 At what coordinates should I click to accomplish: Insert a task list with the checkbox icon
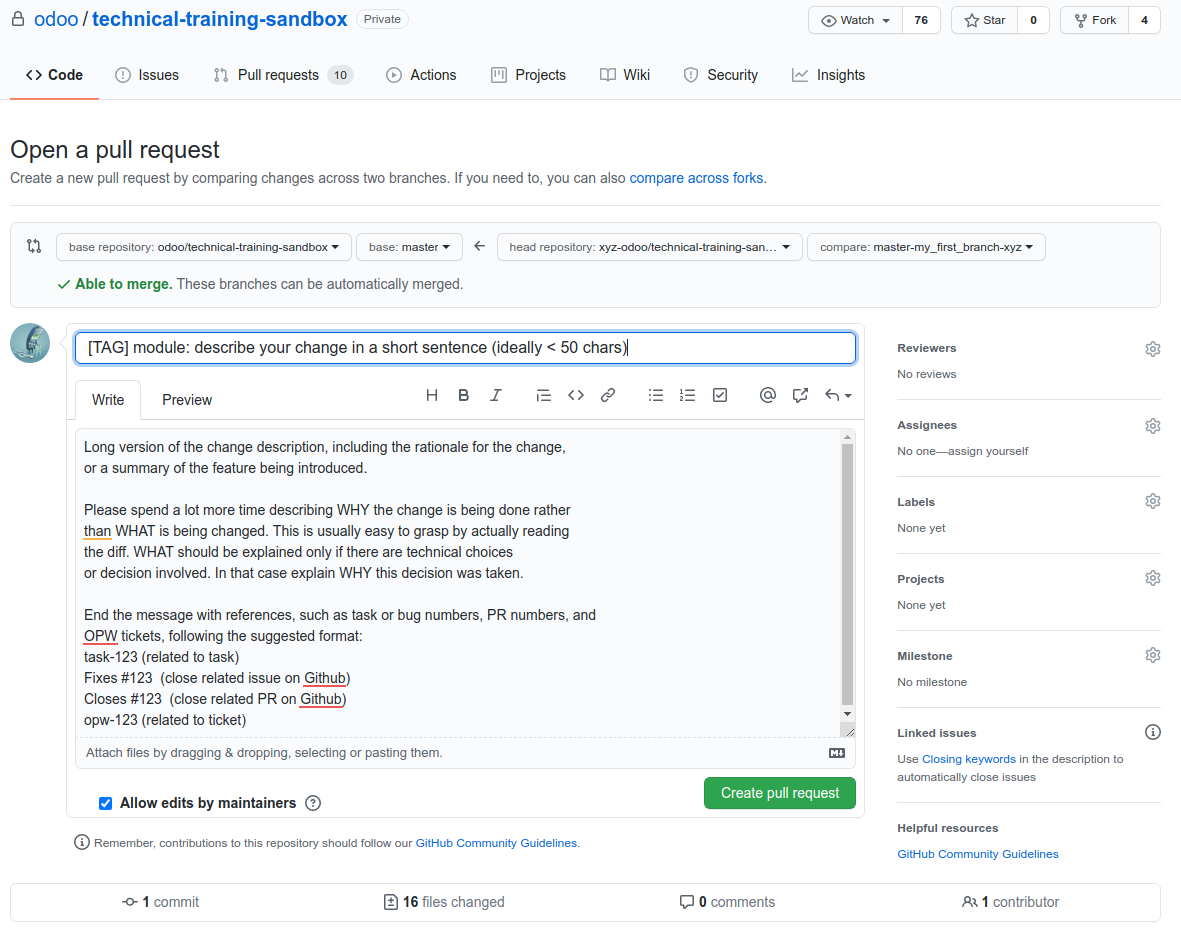[720, 395]
